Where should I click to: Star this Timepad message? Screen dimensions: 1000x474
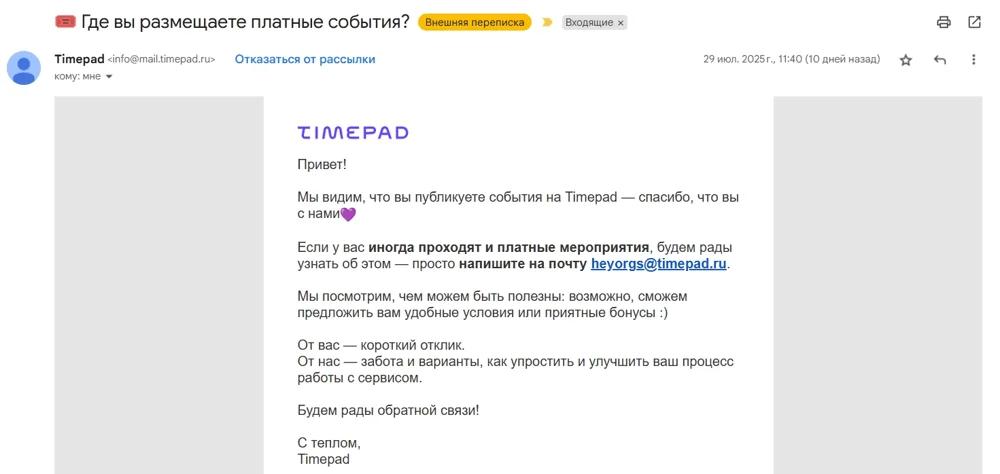[906, 60]
